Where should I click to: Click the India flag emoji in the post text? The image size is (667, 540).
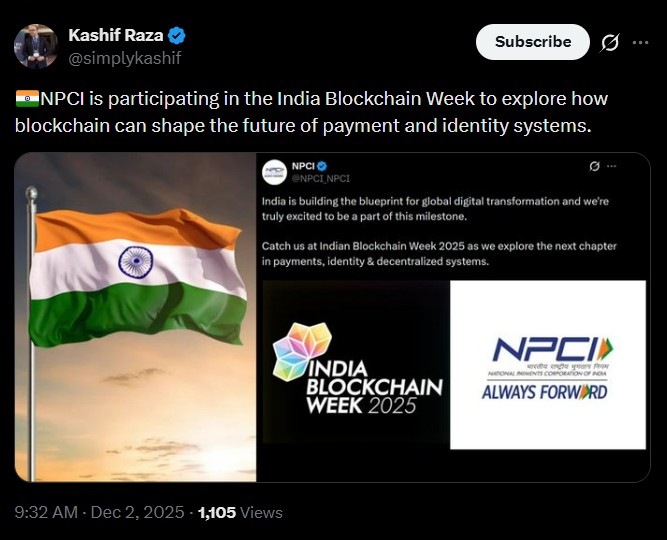(x=26, y=100)
